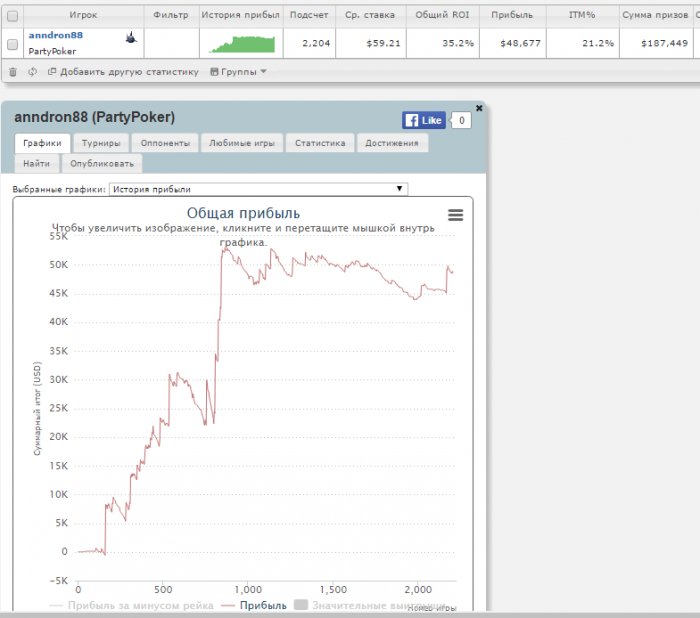This screenshot has height=618, width=700.
Task: Open the Найти tab
Action: pyautogui.click(x=37, y=163)
